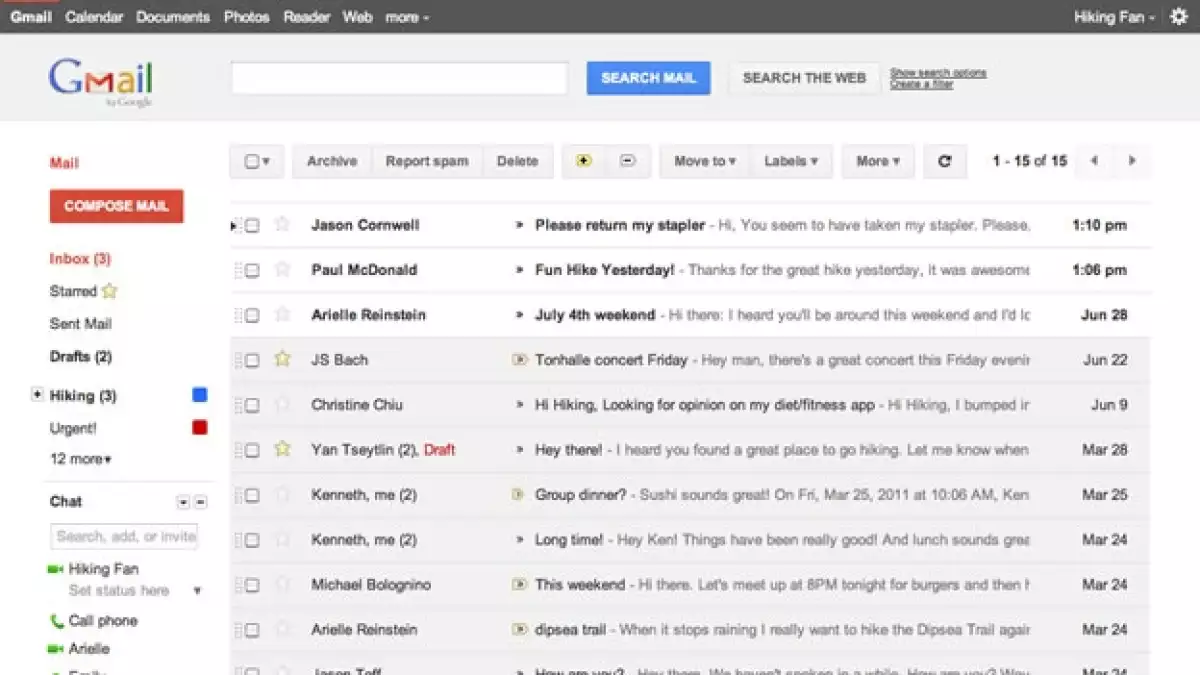Check the Paul McDonald email checkbox
Screen dimensions: 1200x675
click(252, 270)
